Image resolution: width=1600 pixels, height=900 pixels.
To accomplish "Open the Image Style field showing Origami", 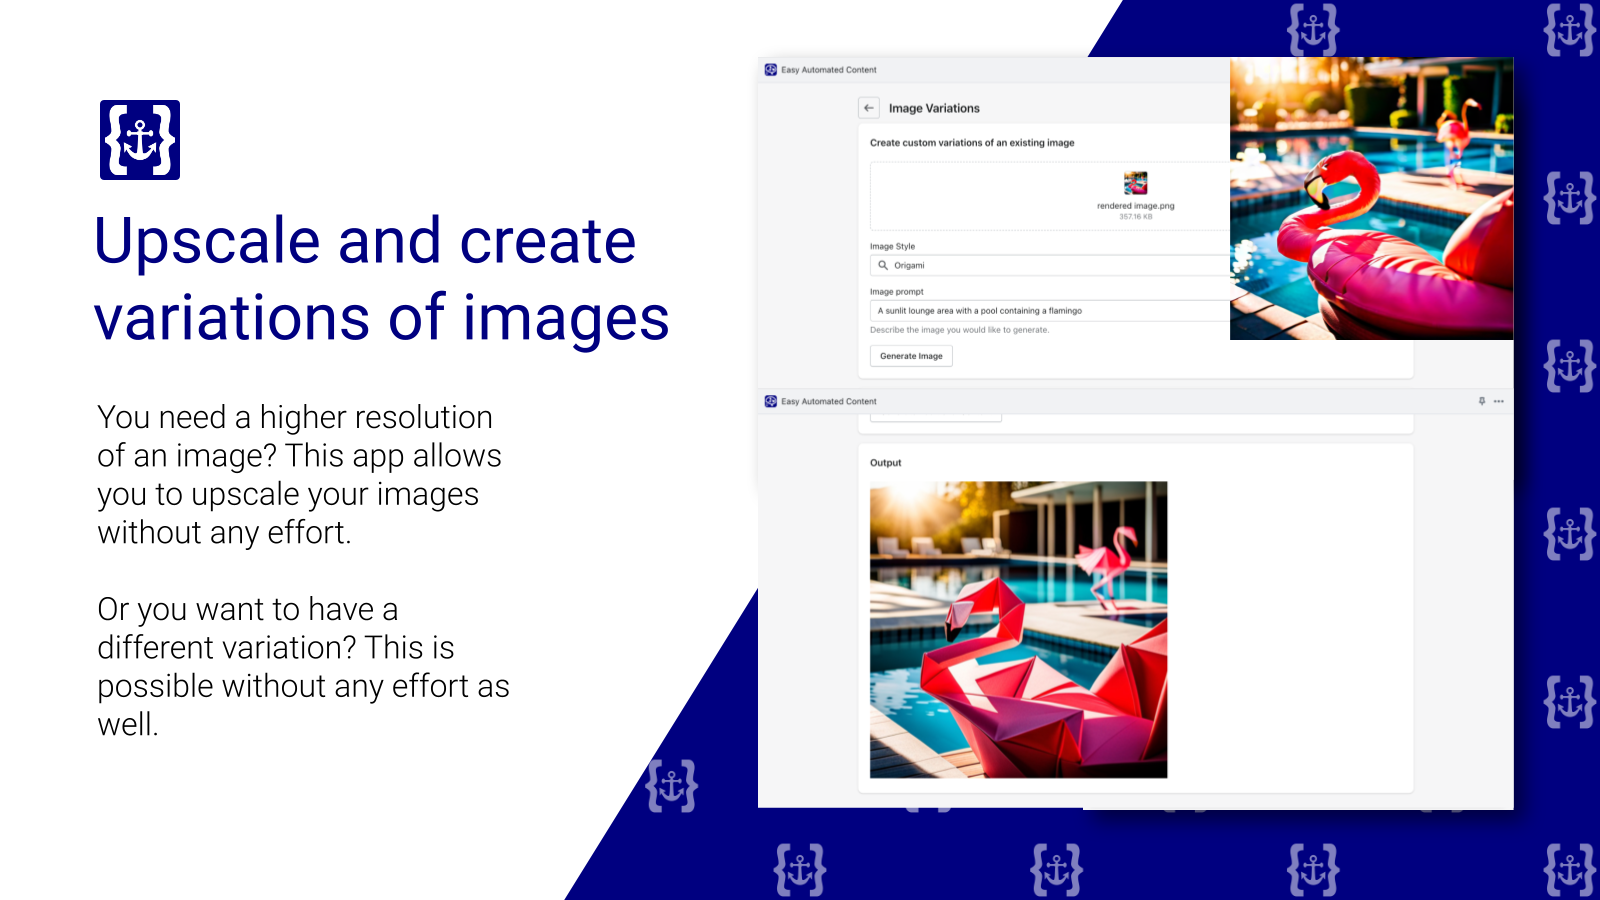I will pyautogui.click(x=1050, y=266).
